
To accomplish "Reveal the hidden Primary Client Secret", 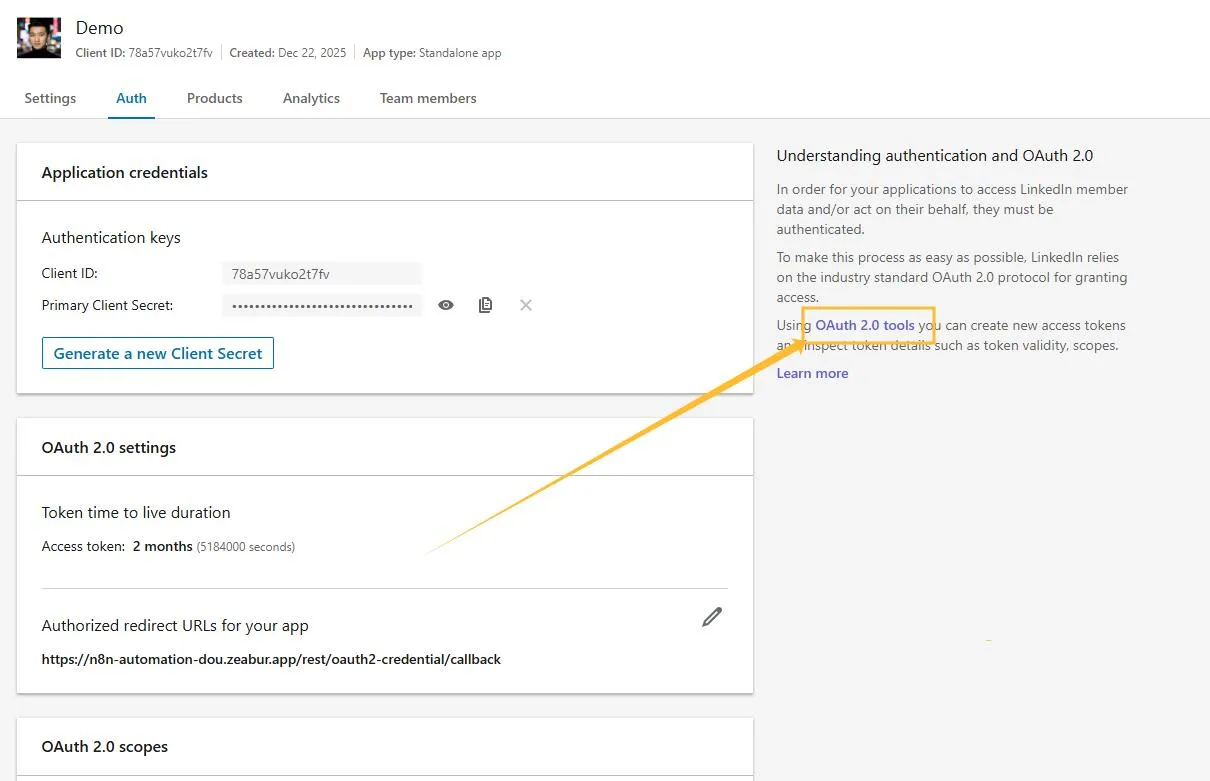I will pyautogui.click(x=446, y=305).
